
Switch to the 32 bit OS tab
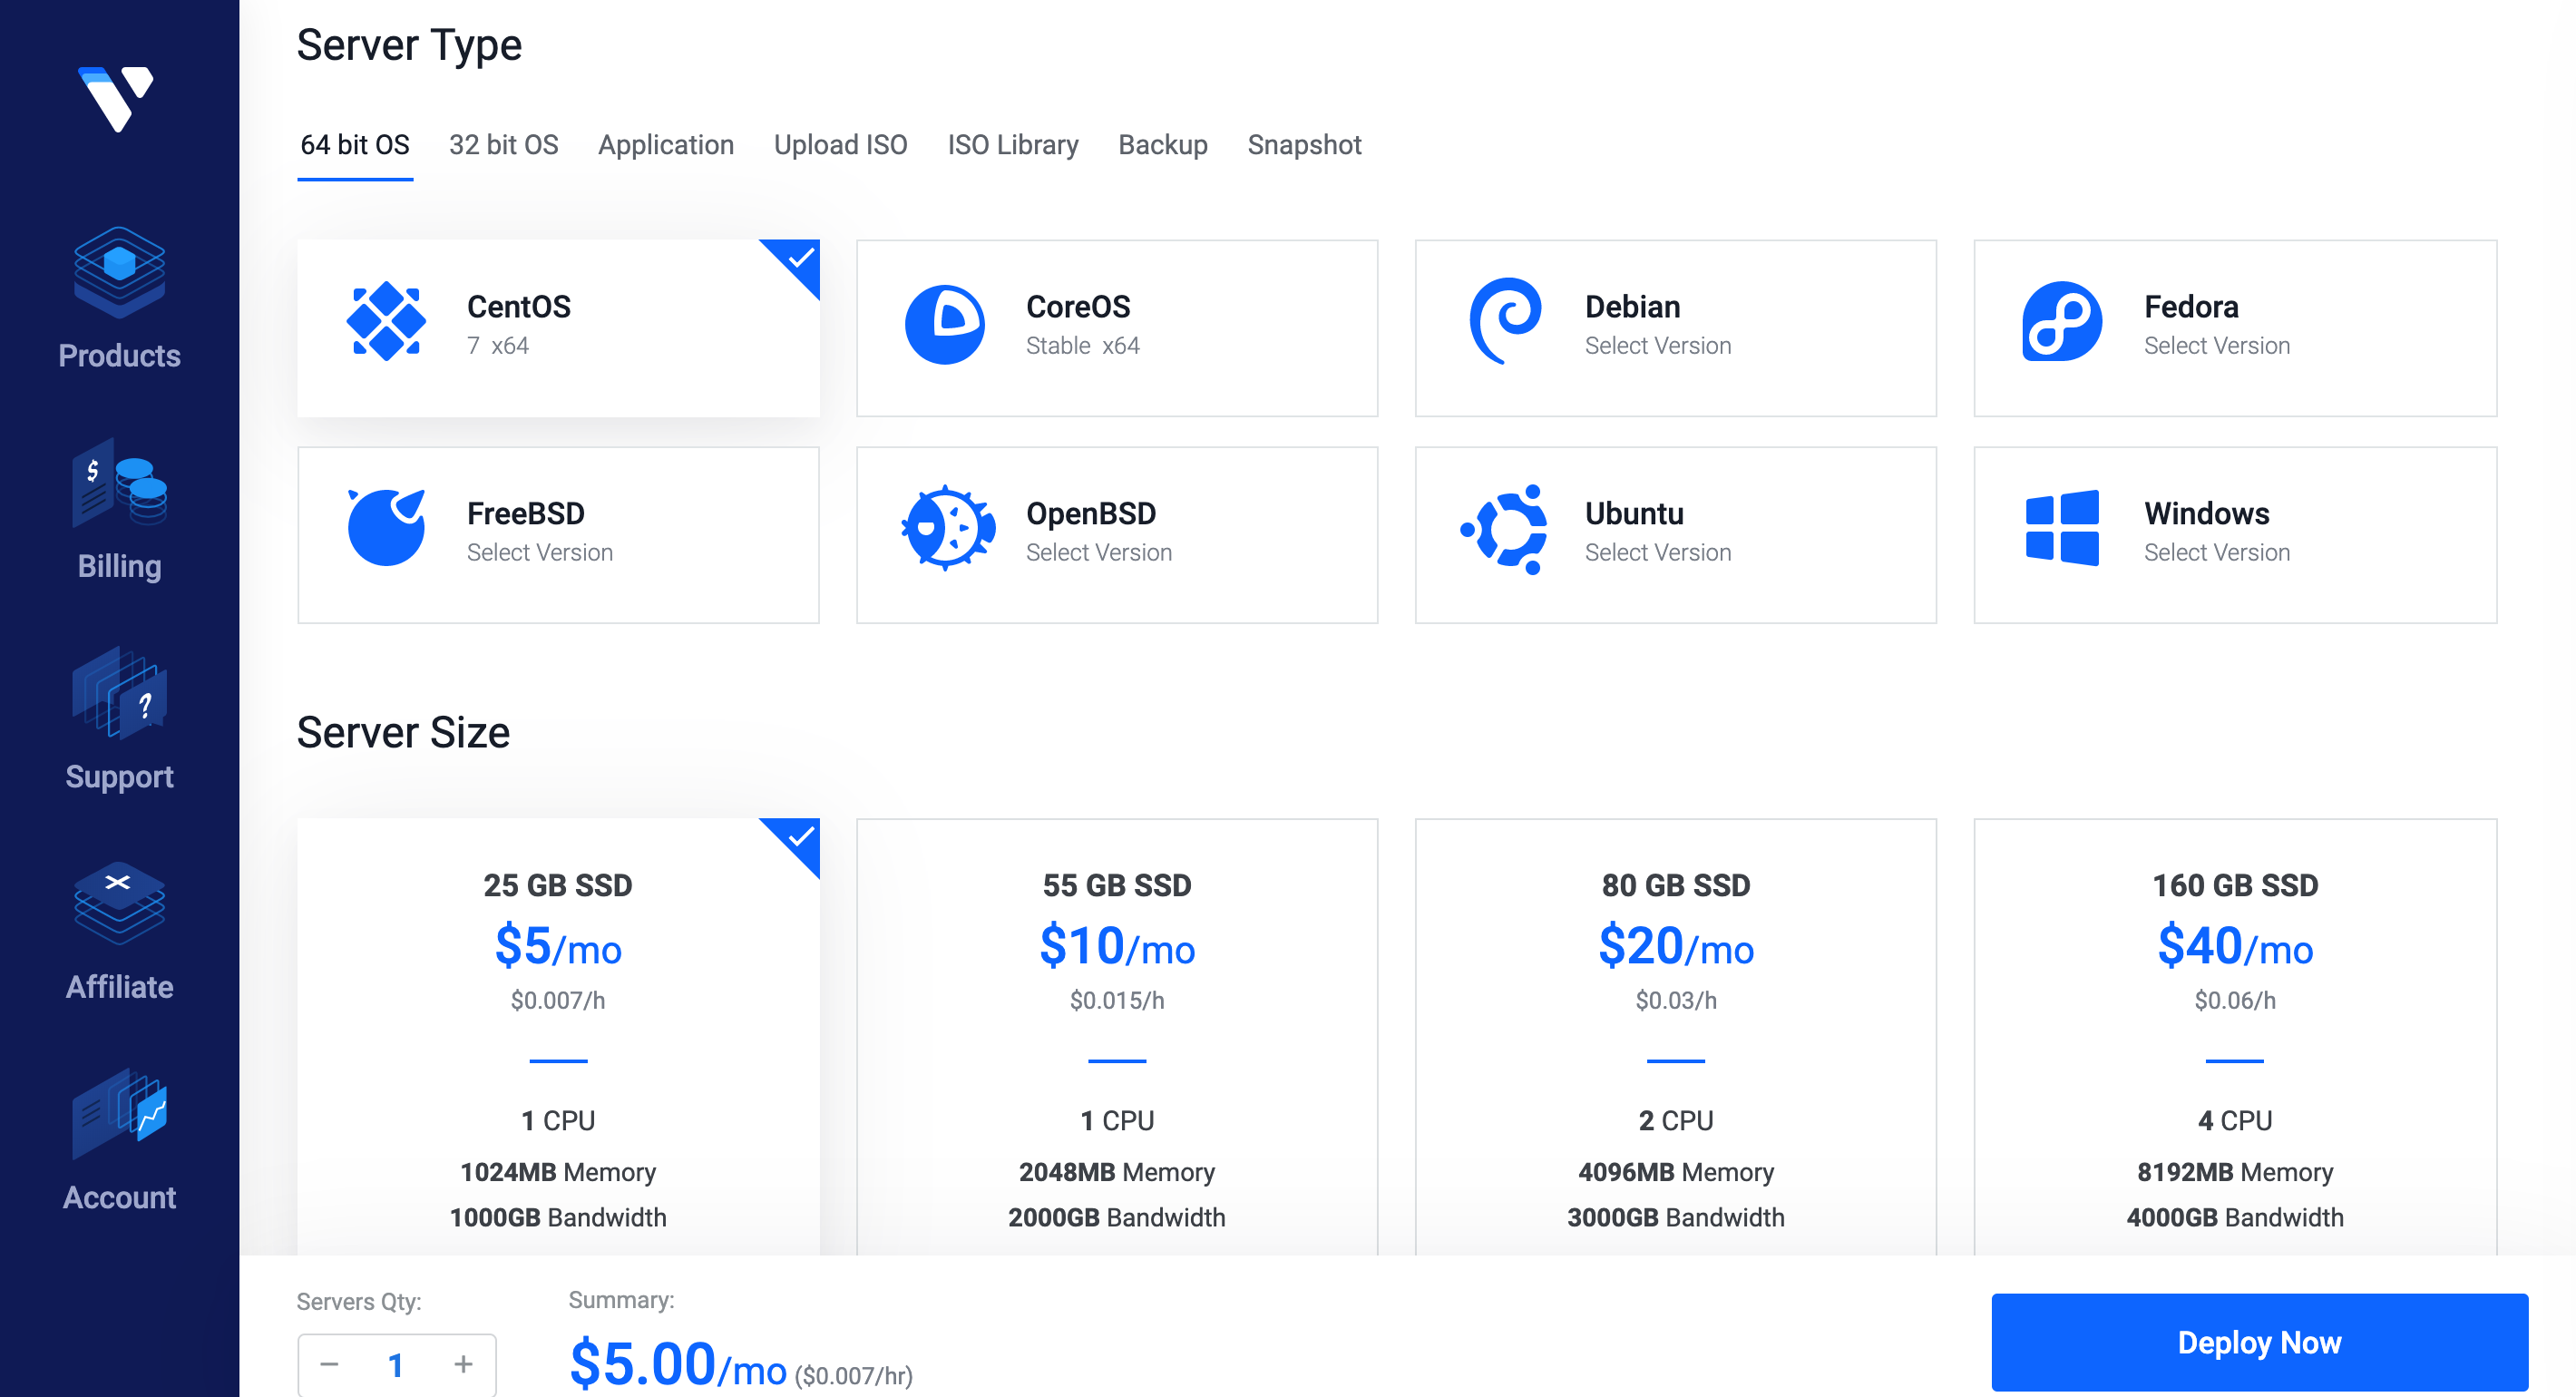point(503,145)
